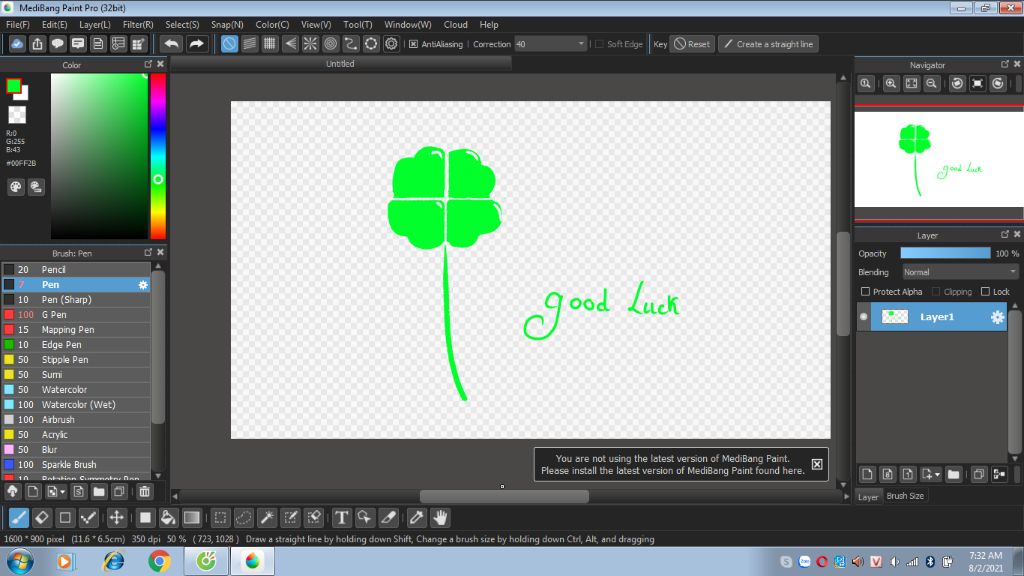
Task: Choose the Airbrush brush
Action: 76,420
